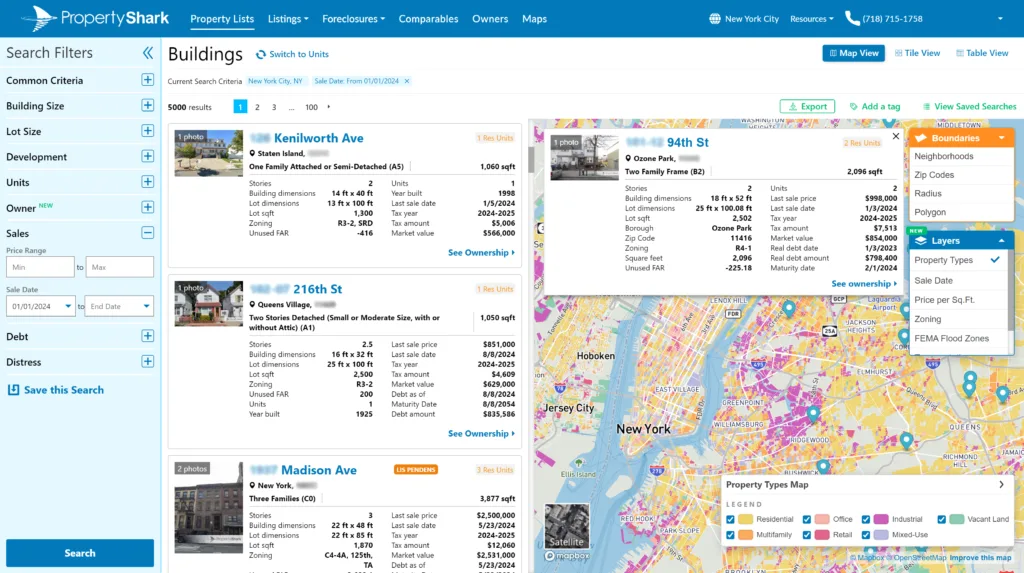Collapse the Boundaries panel
The width and height of the screenshot is (1024, 573).
(x=1001, y=138)
